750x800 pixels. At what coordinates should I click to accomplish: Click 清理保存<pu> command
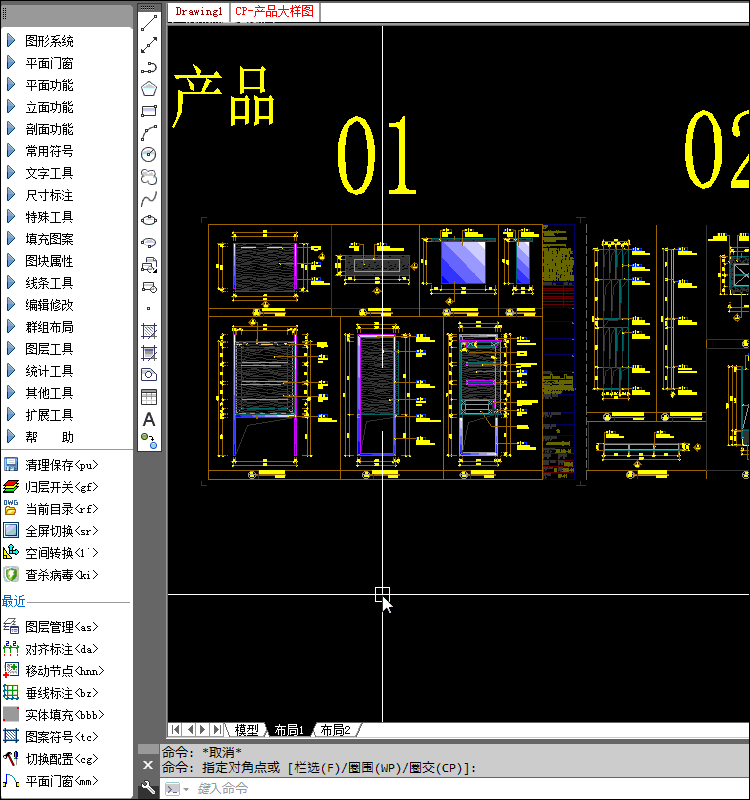pyautogui.click(x=51, y=465)
